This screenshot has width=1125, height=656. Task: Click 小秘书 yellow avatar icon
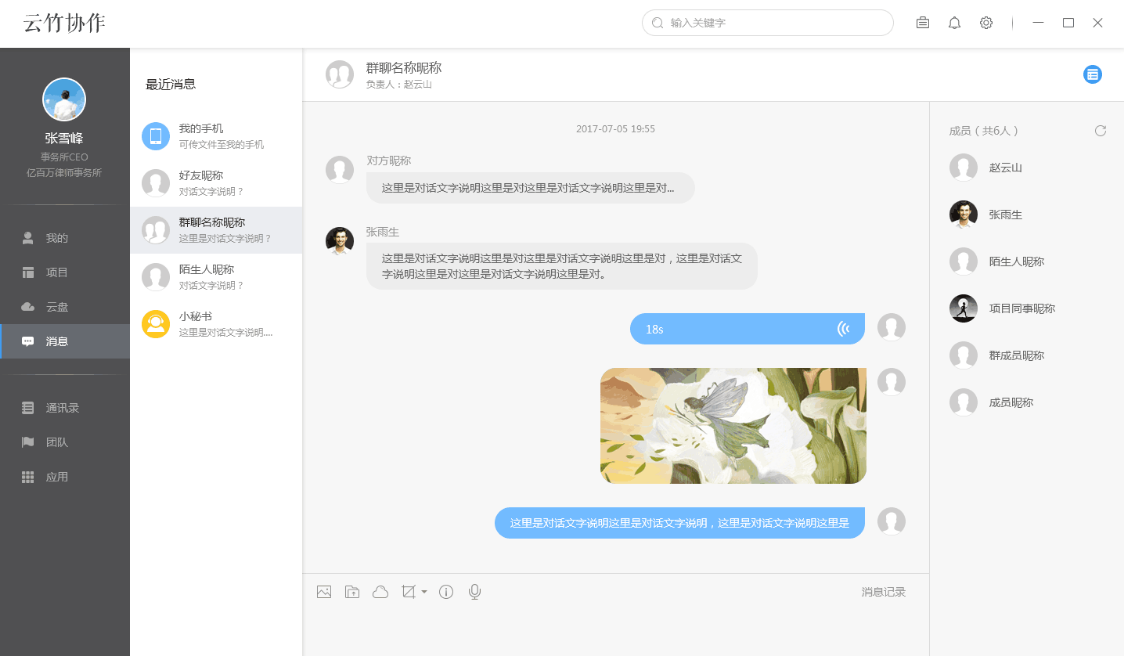coord(156,324)
